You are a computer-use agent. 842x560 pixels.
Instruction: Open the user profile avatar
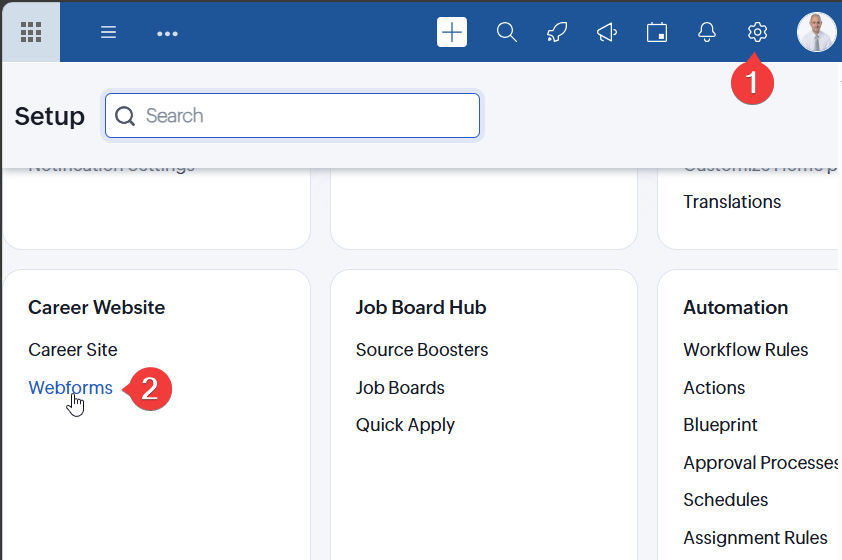pyautogui.click(x=816, y=32)
